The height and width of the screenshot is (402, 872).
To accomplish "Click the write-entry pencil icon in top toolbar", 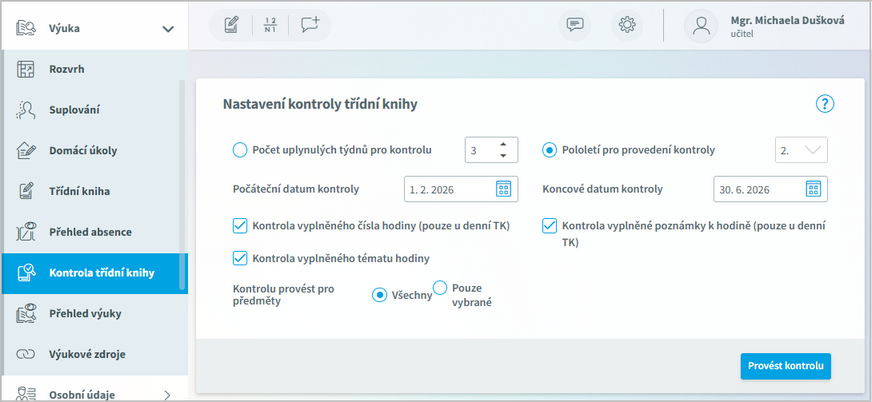I will 232,25.
